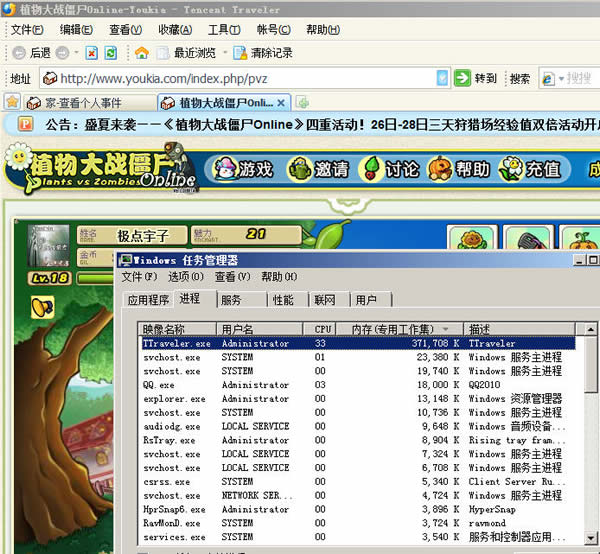Go to the Home page icon
This screenshot has width=600, height=554.
point(142,53)
